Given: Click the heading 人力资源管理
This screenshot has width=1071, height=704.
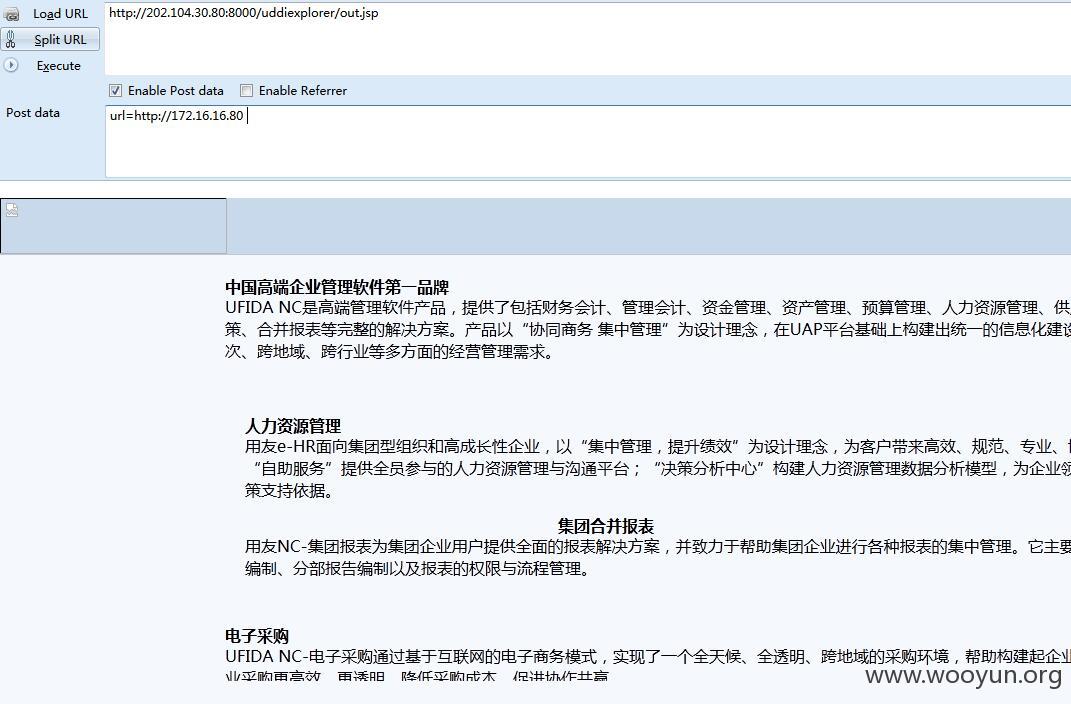Looking at the screenshot, I should coord(293,426).
